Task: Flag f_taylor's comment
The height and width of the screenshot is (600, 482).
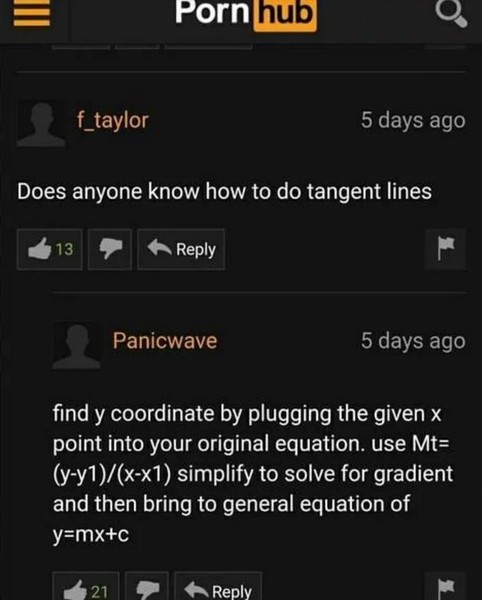Action: click(x=445, y=249)
